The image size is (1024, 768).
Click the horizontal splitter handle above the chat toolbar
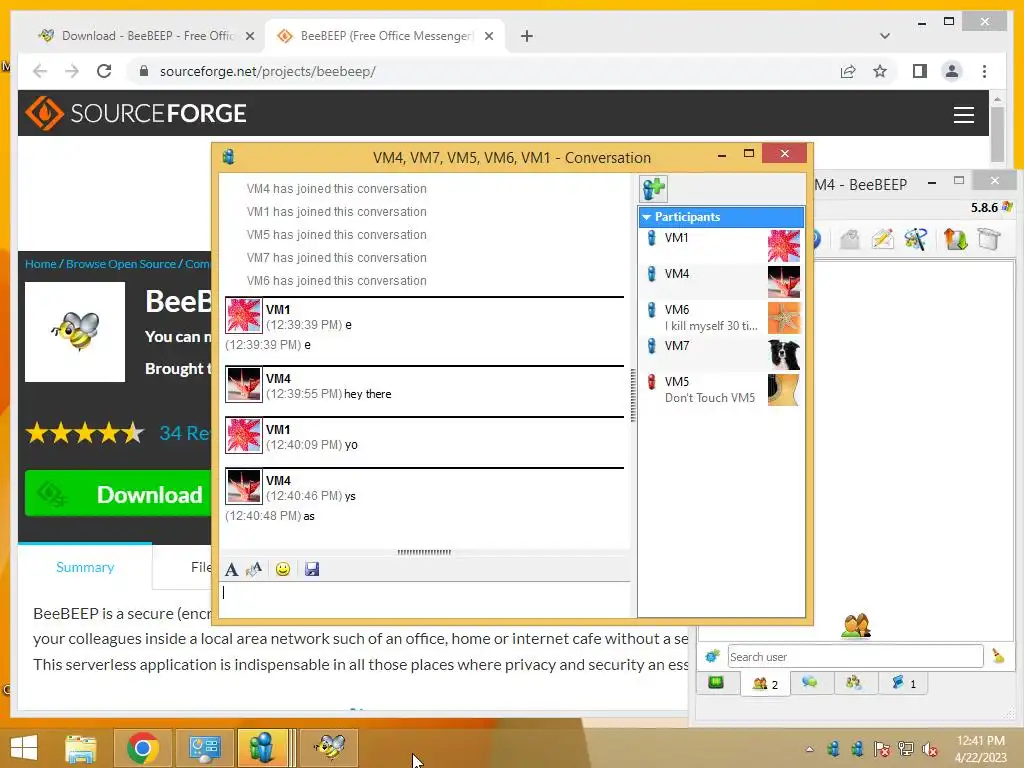coord(424,552)
